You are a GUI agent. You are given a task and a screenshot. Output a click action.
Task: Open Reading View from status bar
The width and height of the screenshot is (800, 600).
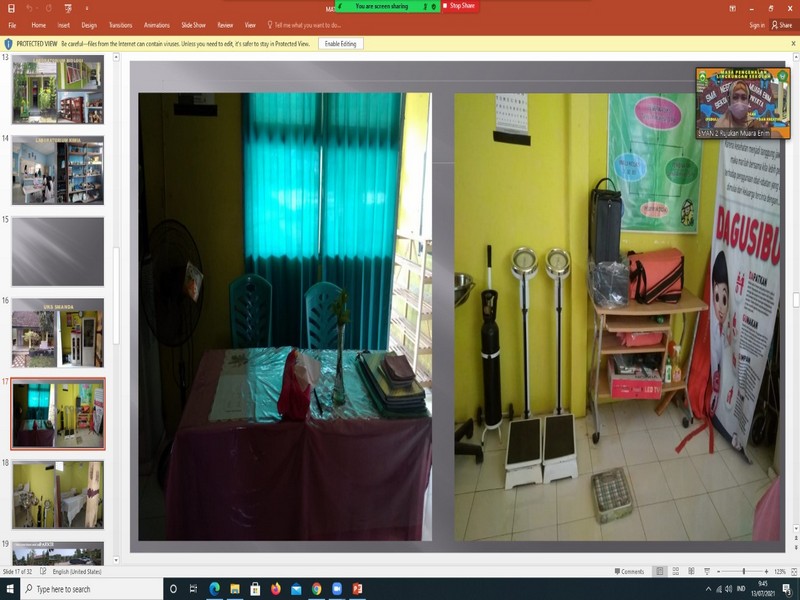pos(692,571)
